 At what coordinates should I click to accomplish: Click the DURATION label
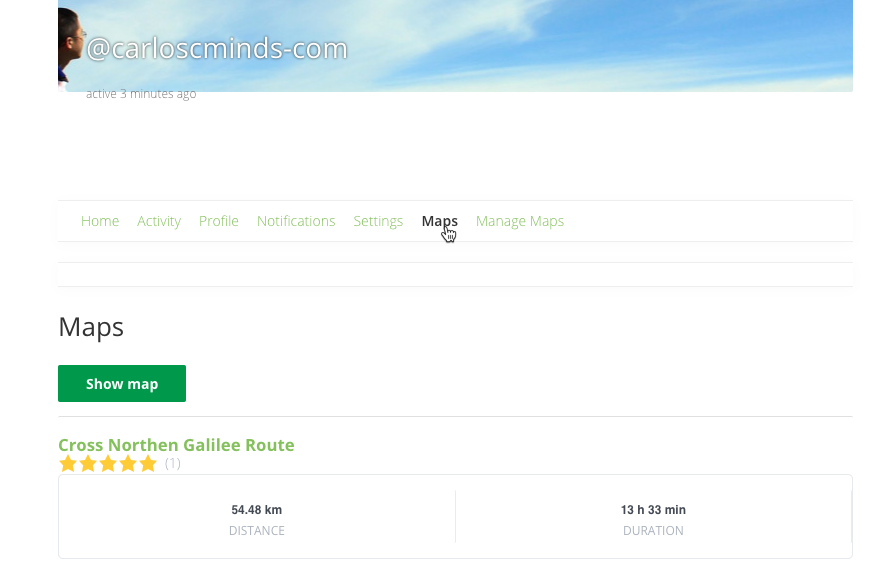(653, 531)
